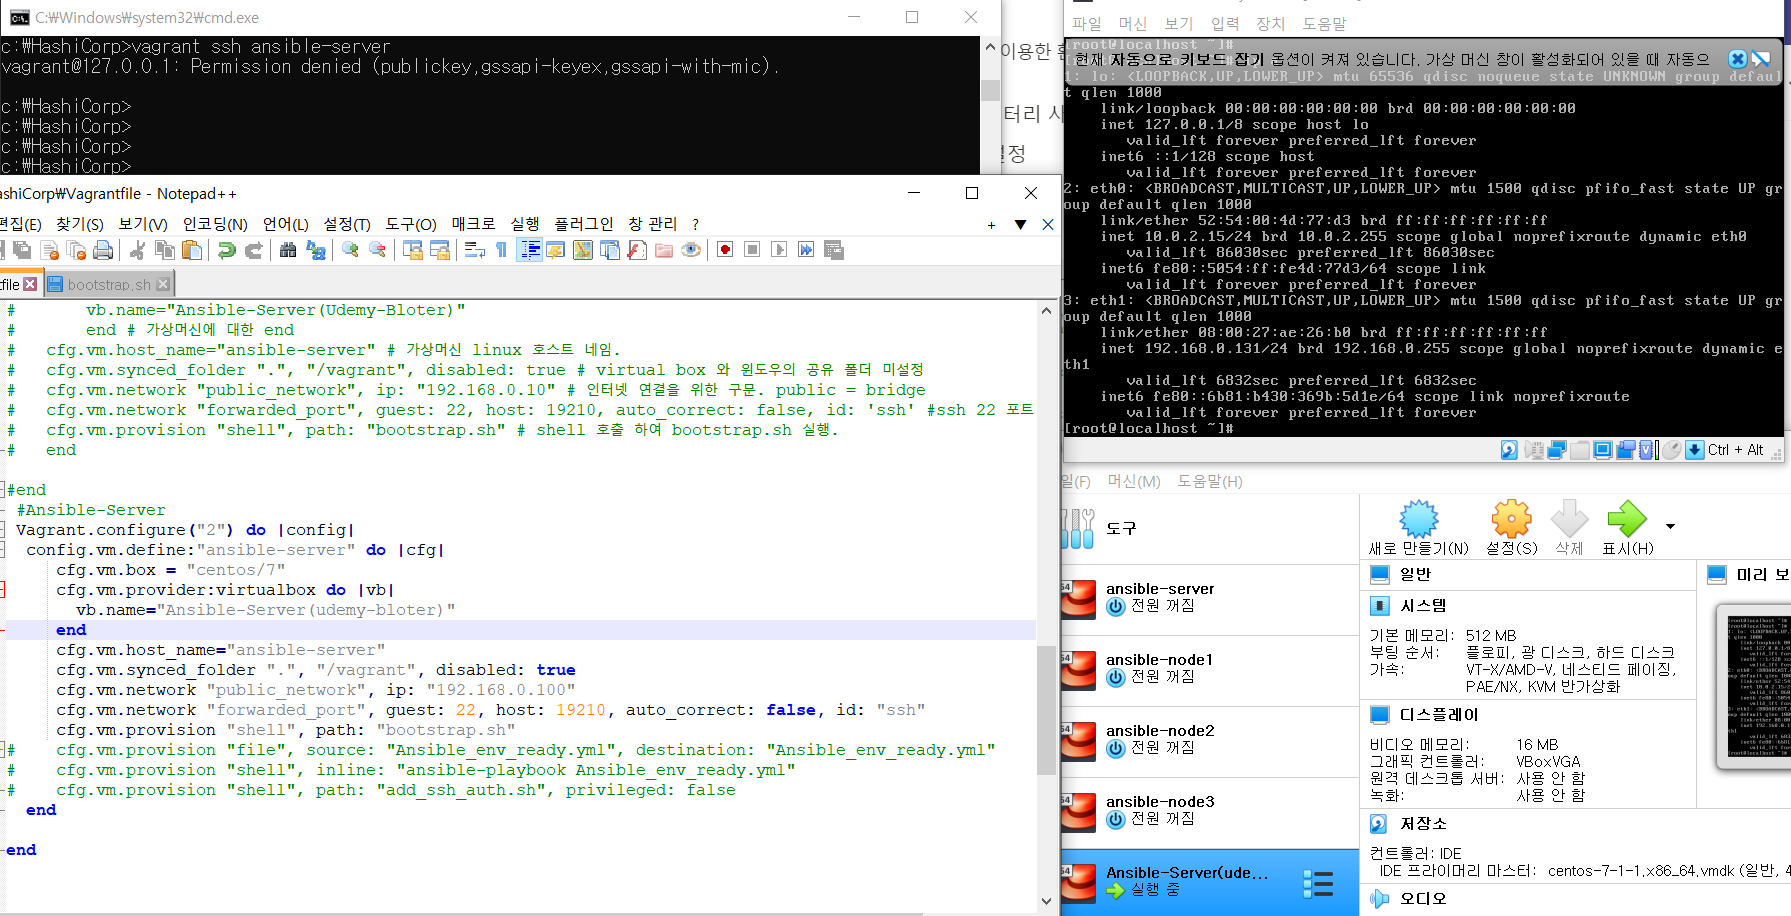Toggle Word Wrap in Notepad++ toolbar
1791x916 pixels.
pos(475,250)
